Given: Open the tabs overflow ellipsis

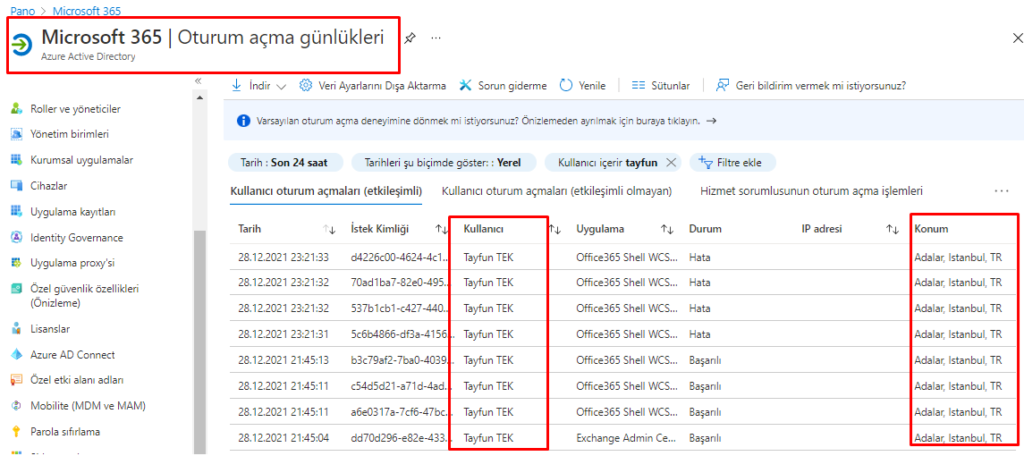Looking at the screenshot, I should click(x=1001, y=191).
